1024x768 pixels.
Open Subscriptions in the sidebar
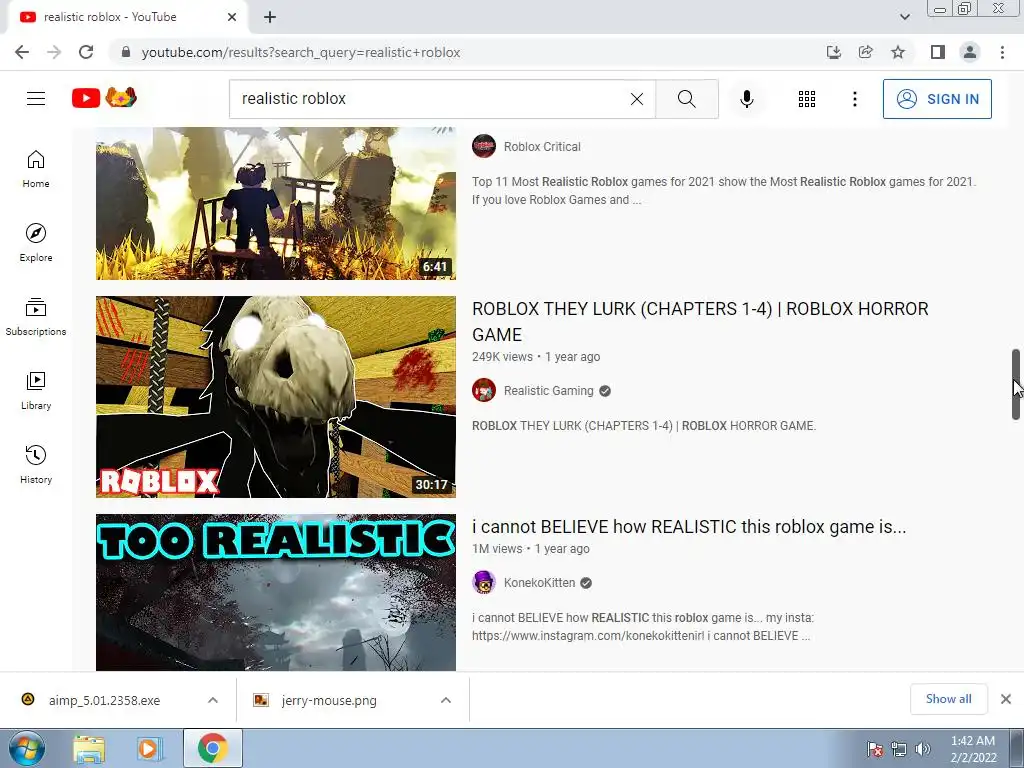[x=36, y=317]
